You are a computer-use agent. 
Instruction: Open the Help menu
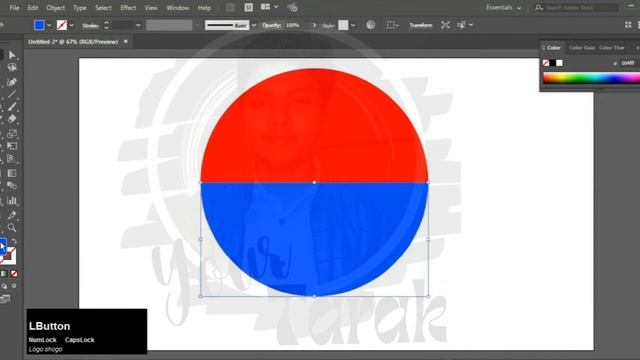204,8
